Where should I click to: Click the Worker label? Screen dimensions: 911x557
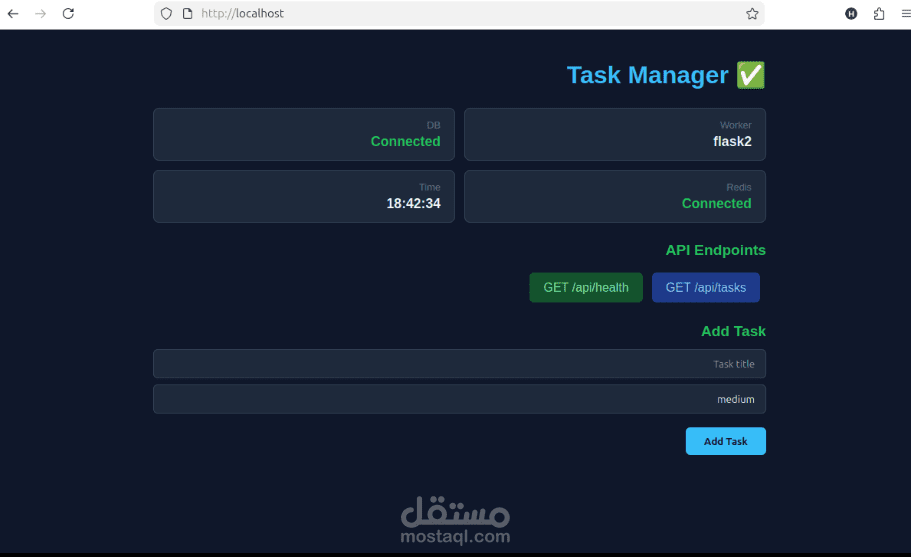pyautogui.click(x=736, y=125)
